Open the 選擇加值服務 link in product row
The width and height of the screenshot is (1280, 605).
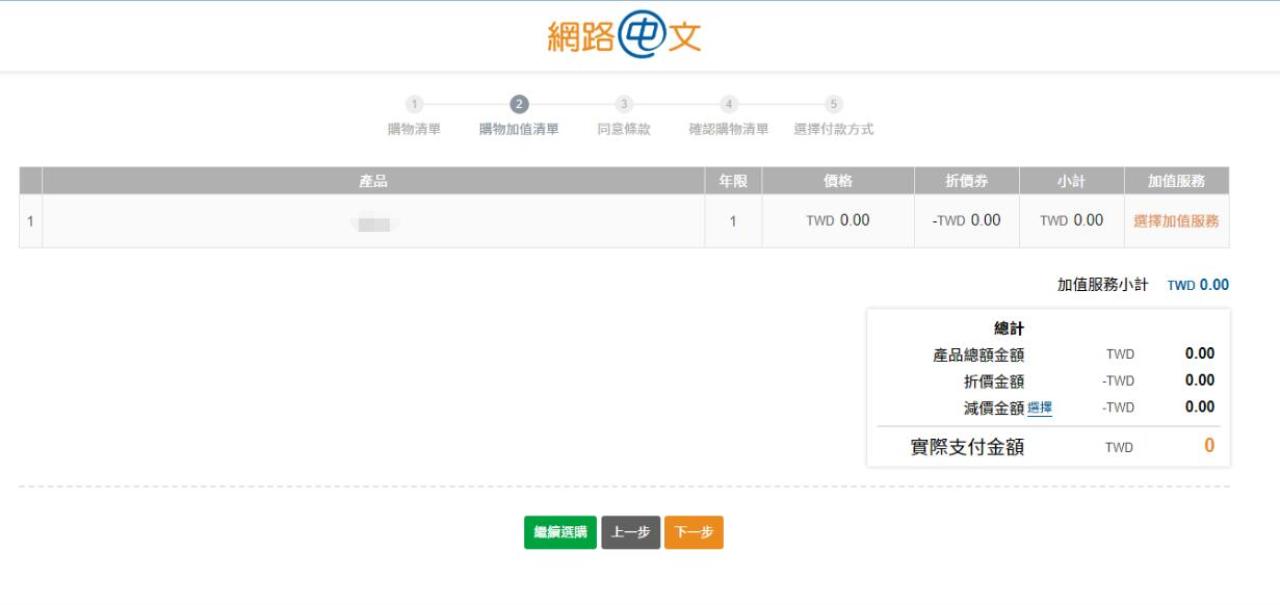[1176, 221]
